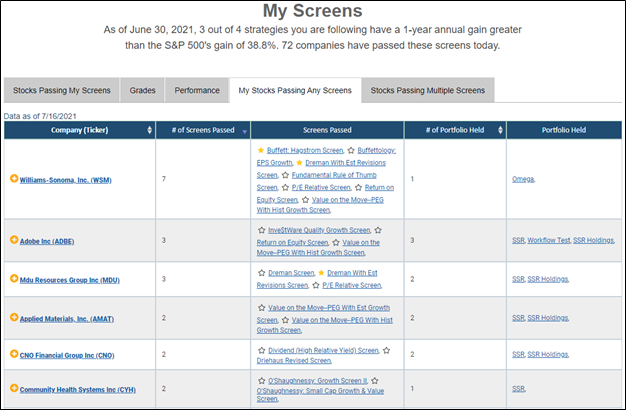Expand the CNO Financial Group row plus icon
This screenshot has height=410, width=626.
(14, 354)
